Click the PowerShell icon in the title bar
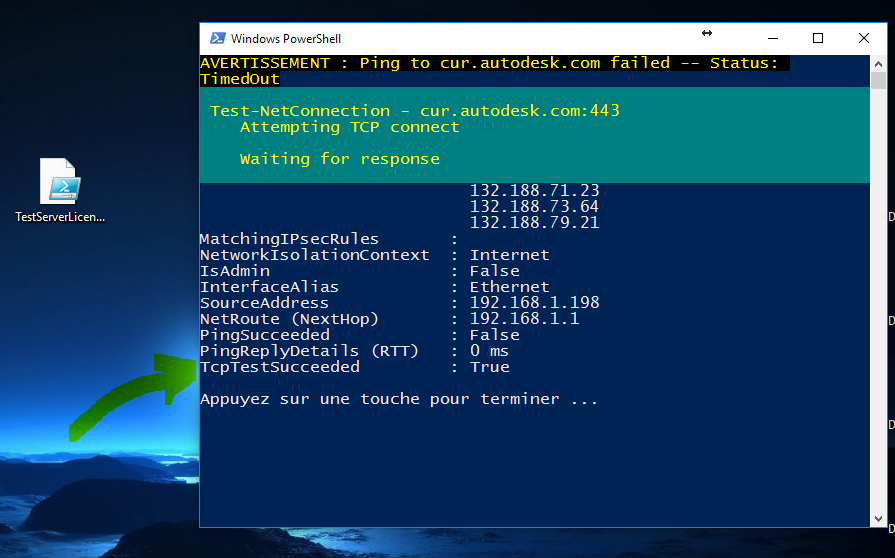 [x=217, y=38]
